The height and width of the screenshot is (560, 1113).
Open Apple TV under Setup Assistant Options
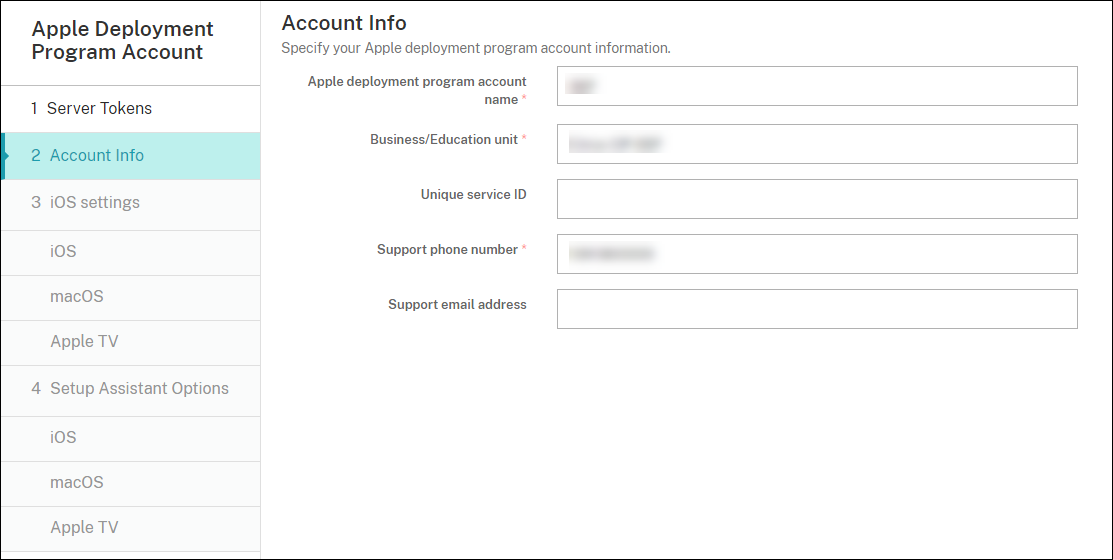[84, 527]
